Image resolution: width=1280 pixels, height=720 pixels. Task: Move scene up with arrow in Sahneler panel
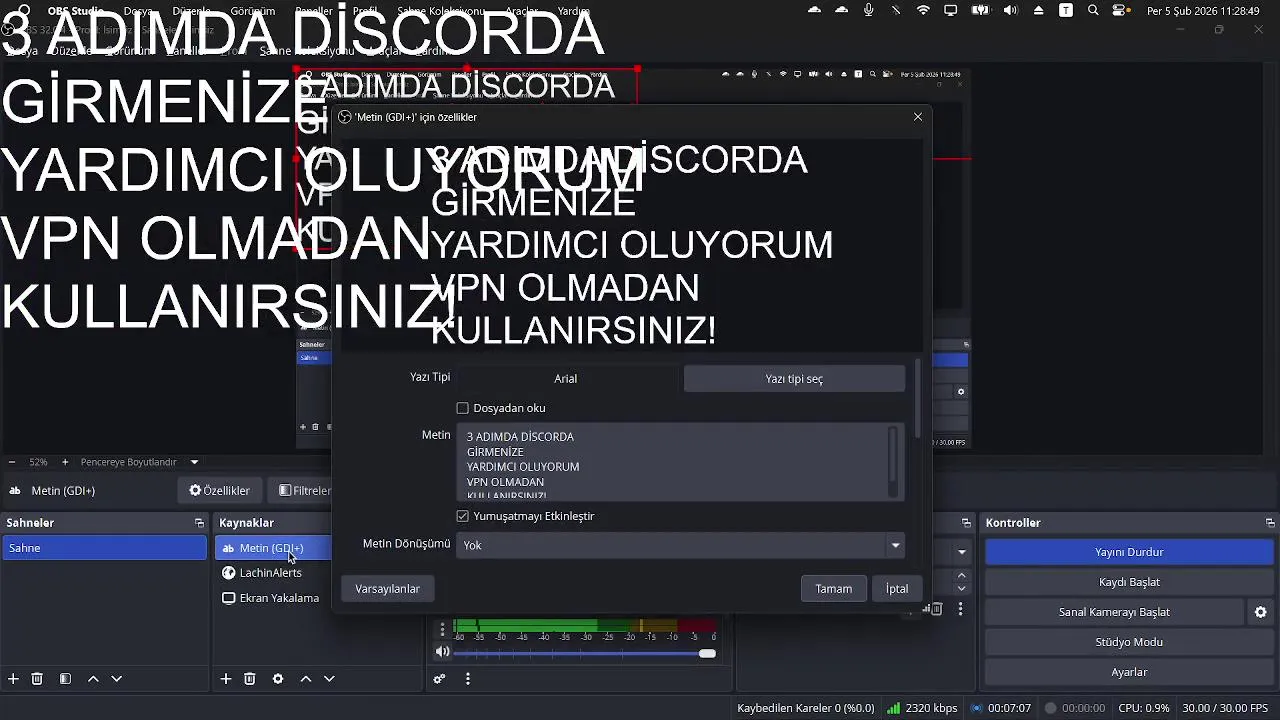click(x=93, y=679)
